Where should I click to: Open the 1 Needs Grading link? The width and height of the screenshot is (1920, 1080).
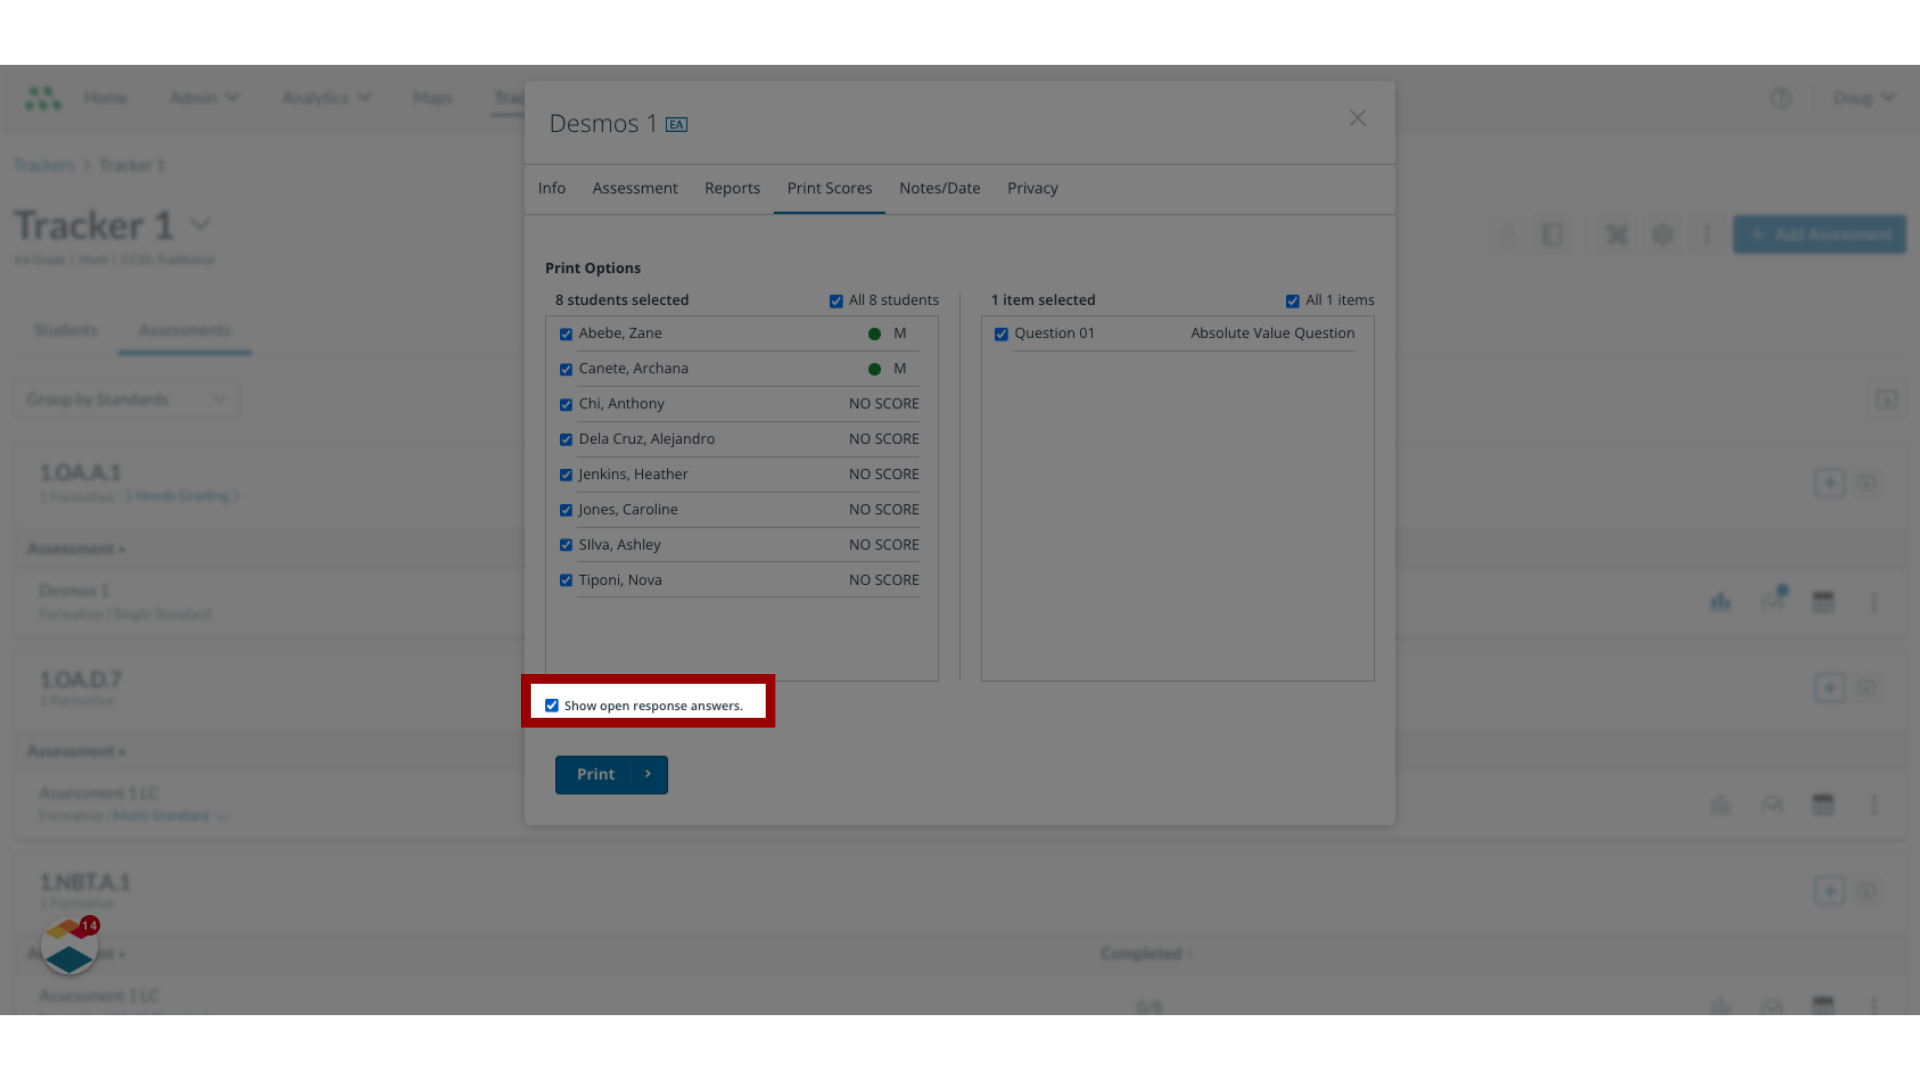pyautogui.click(x=182, y=496)
